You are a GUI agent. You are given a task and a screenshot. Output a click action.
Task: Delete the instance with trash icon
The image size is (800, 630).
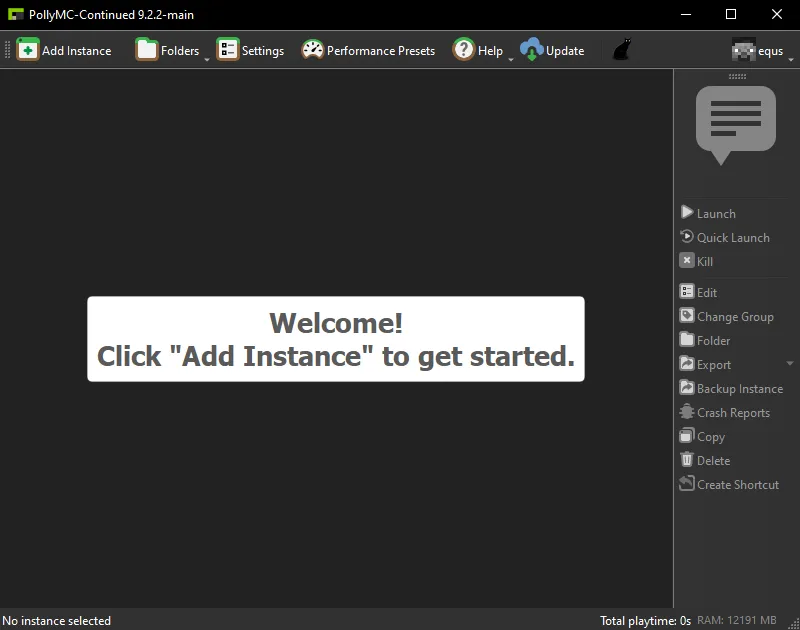(x=687, y=460)
